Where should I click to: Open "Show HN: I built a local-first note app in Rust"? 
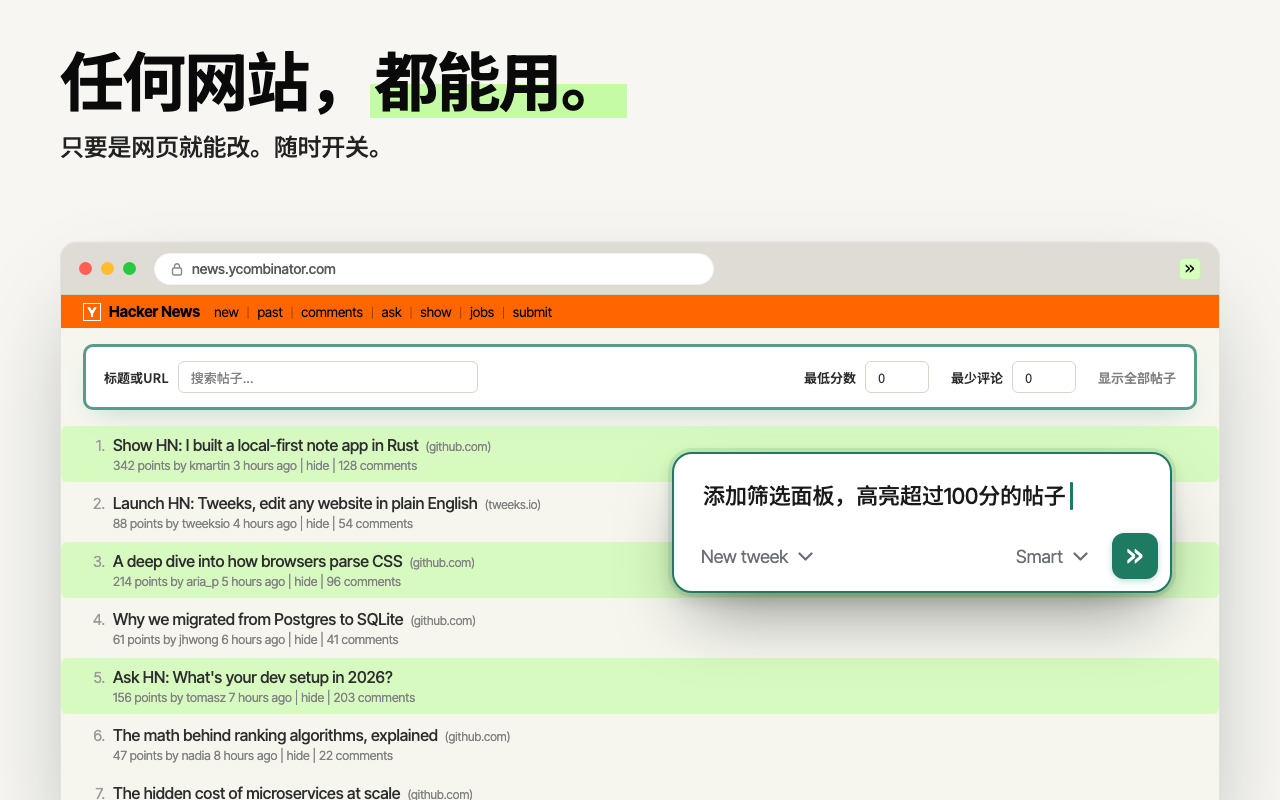point(266,446)
